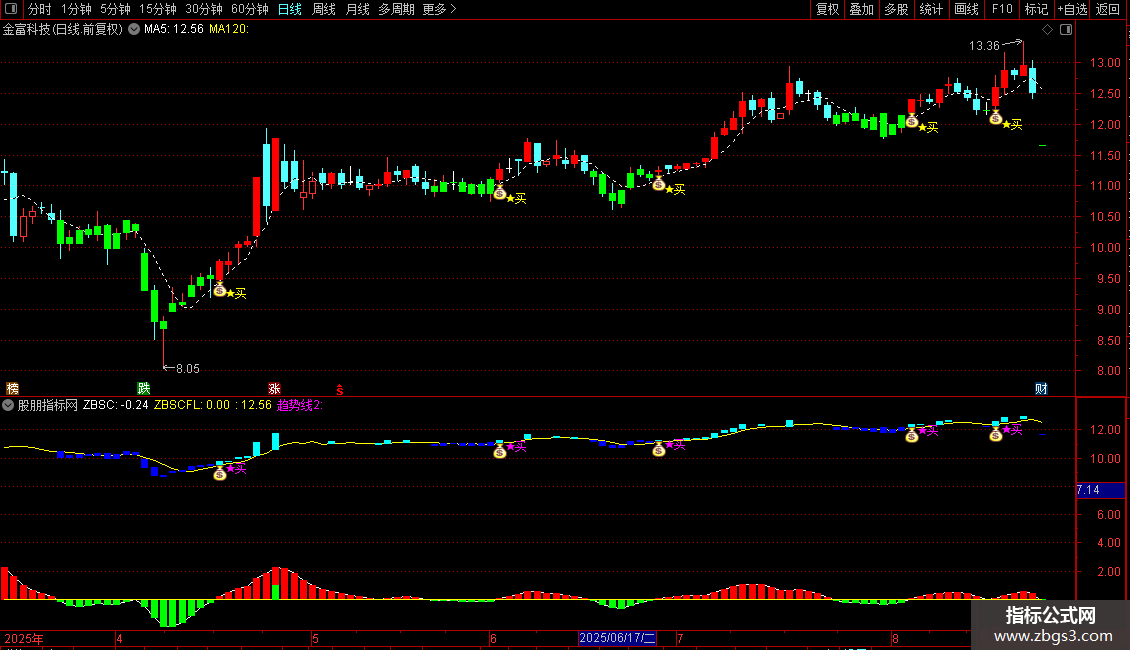Click last money-bag signal in indicator panel
The image size is (1130, 650).
pyautogui.click(x=996, y=435)
